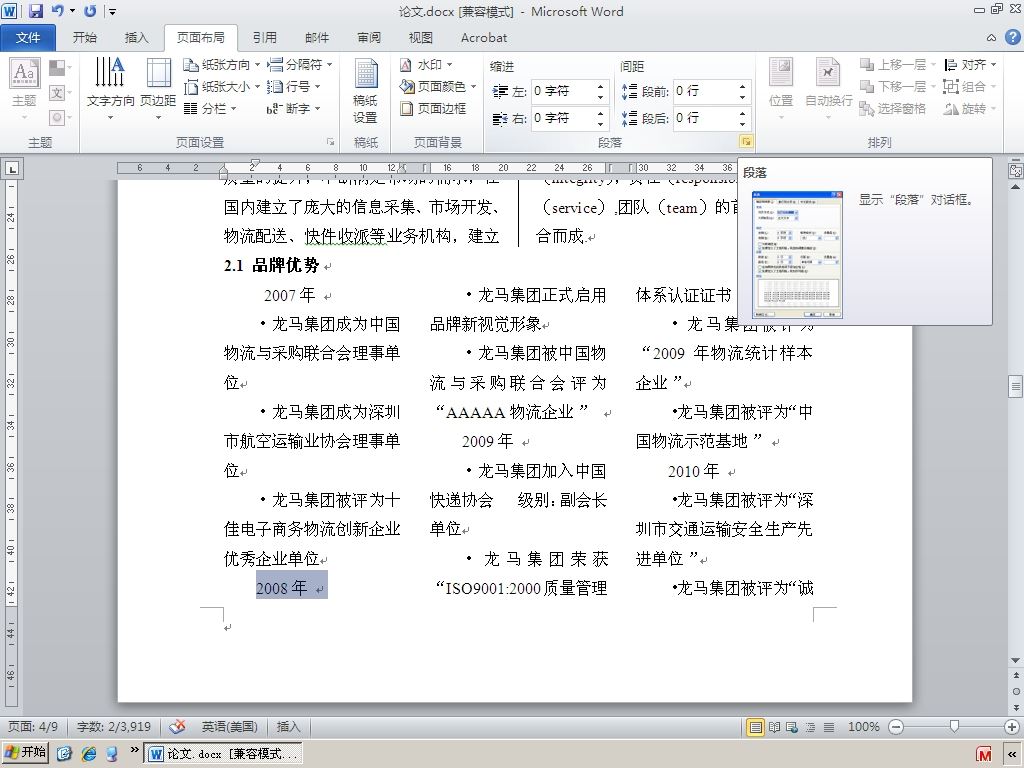
Task: Open Word Help question mark icon
Action: 1012,37
